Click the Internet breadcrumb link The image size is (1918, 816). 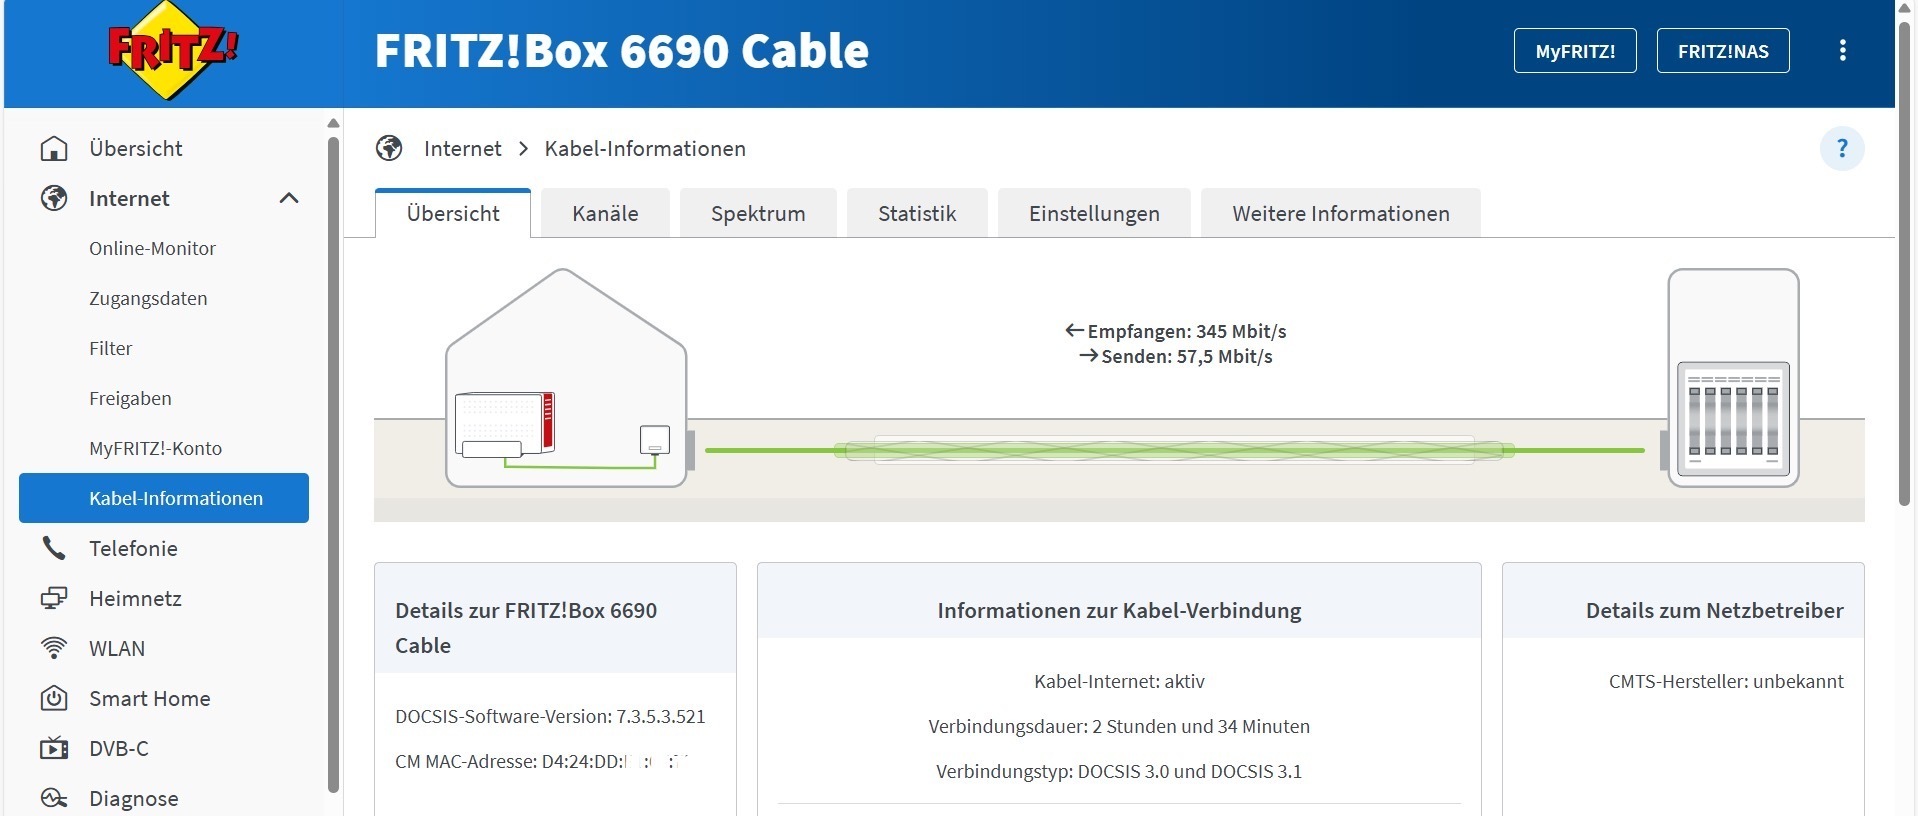click(x=462, y=149)
